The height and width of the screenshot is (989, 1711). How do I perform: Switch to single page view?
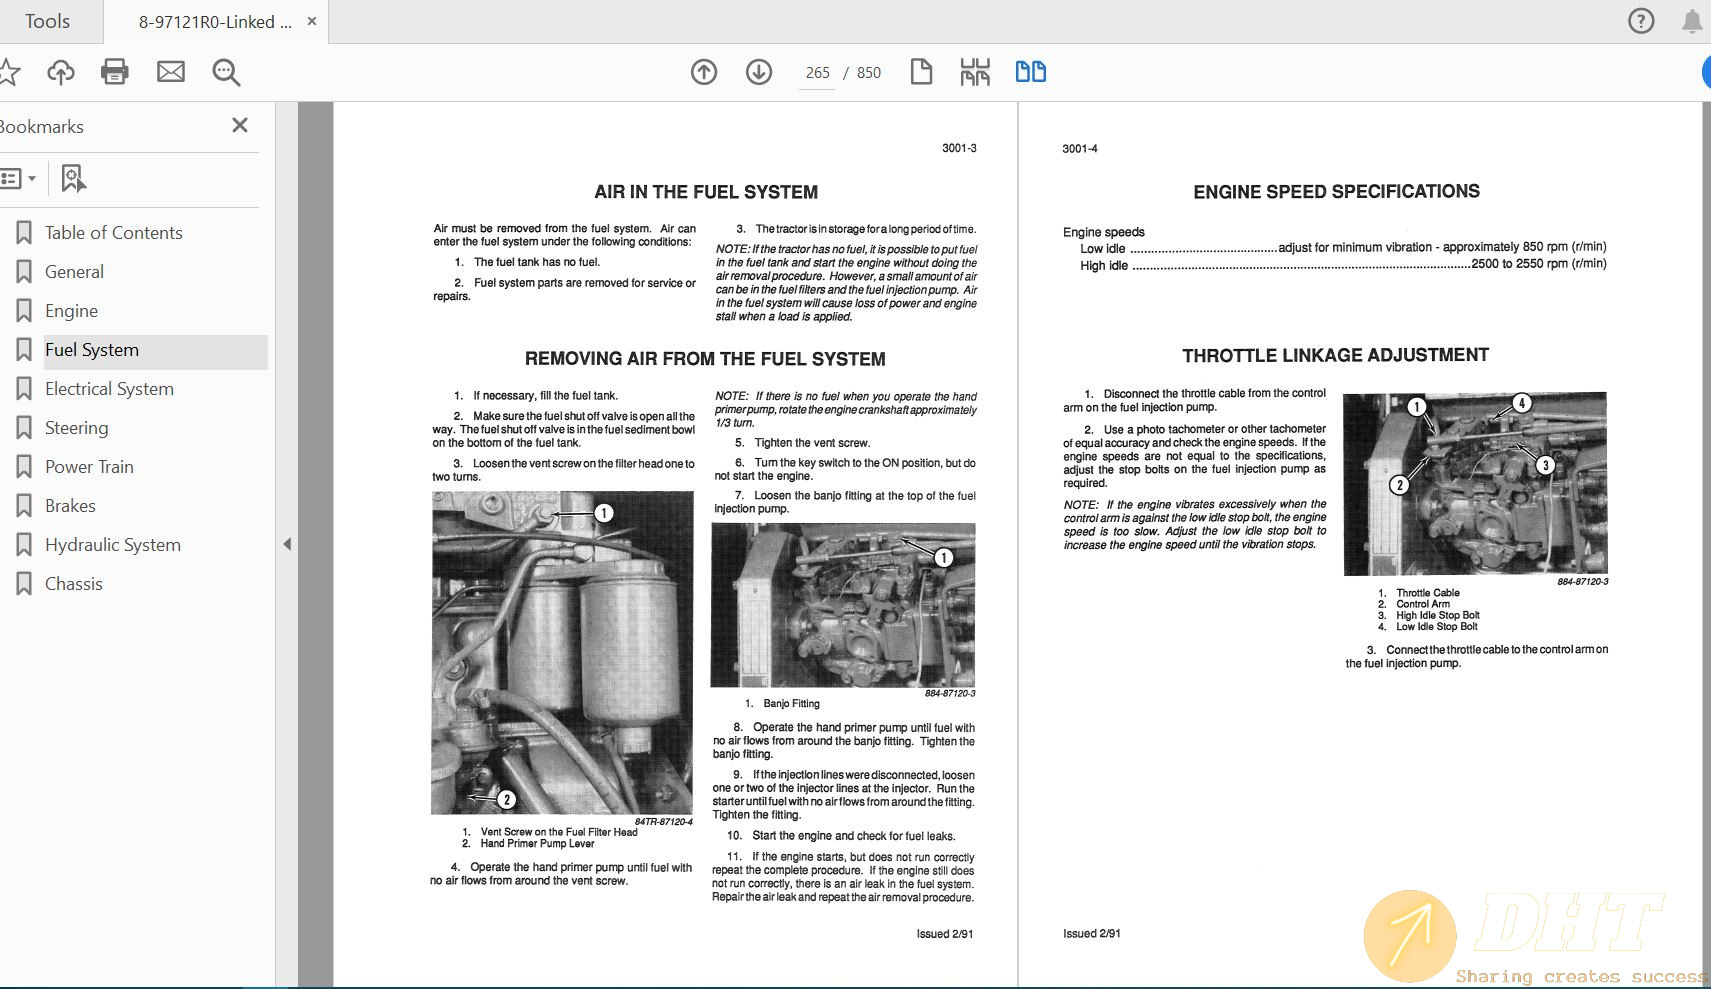(920, 71)
